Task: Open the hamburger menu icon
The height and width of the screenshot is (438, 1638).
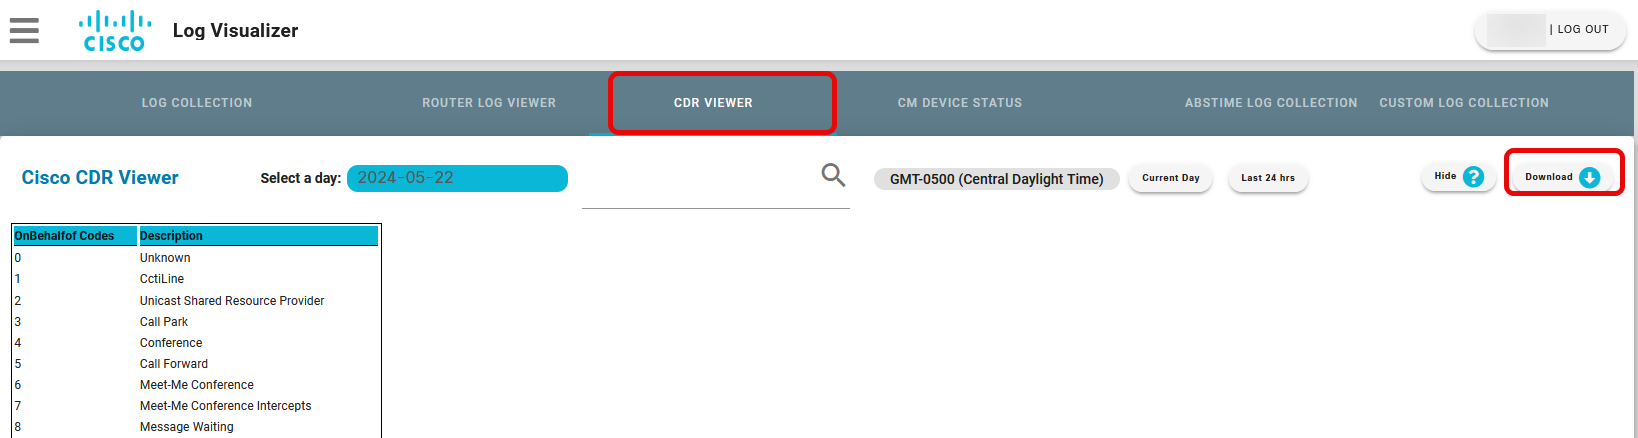Action: [x=24, y=31]
